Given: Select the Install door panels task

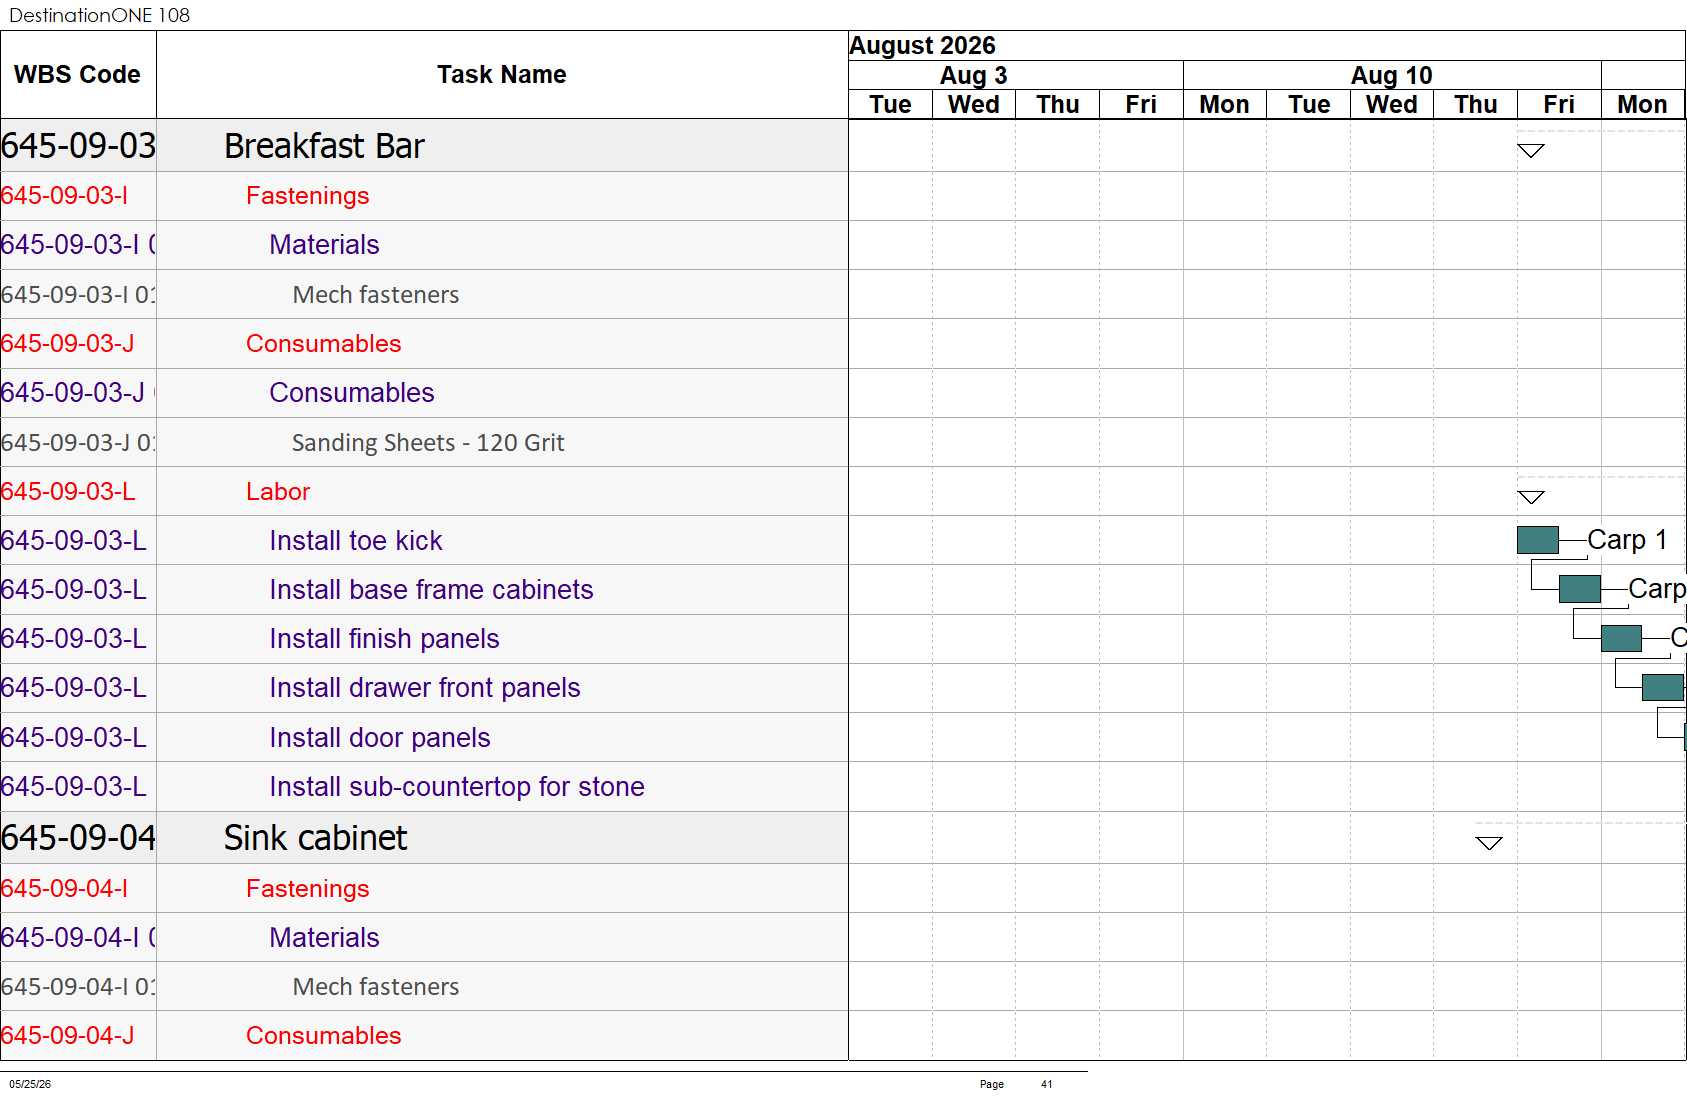Looking at the screenshot, I should tap(380, 738).
